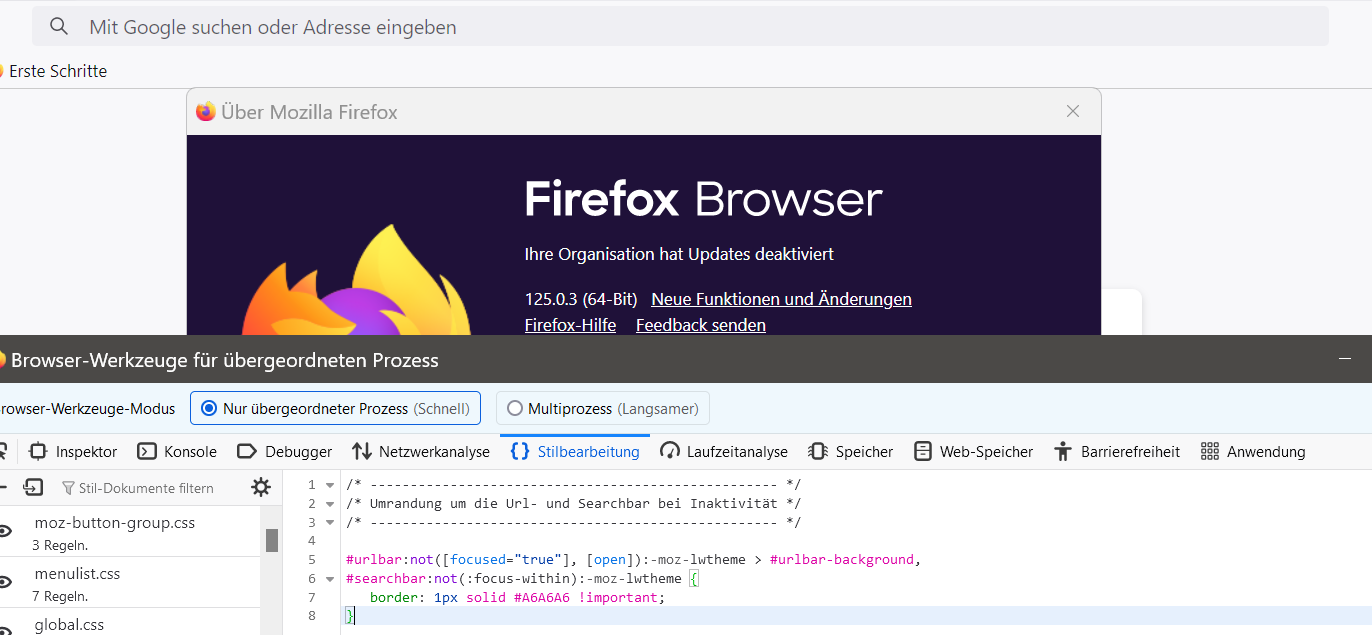
Task: Toggle visibility of menulist.css stylesheet
Action: tap(5, 583)
